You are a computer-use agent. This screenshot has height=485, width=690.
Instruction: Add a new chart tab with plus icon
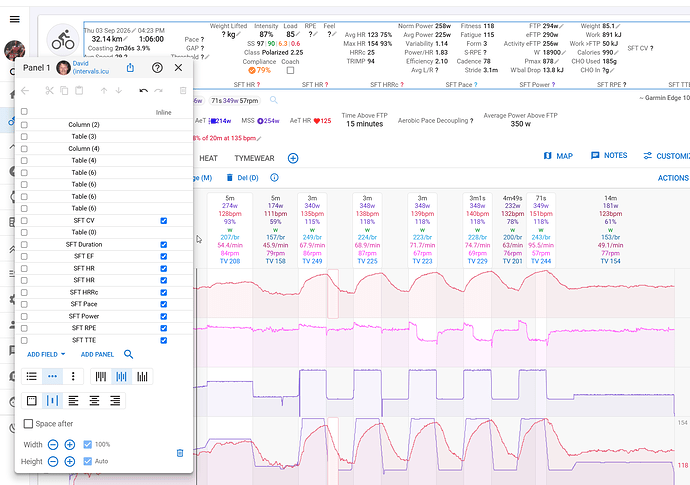[293, 158]
